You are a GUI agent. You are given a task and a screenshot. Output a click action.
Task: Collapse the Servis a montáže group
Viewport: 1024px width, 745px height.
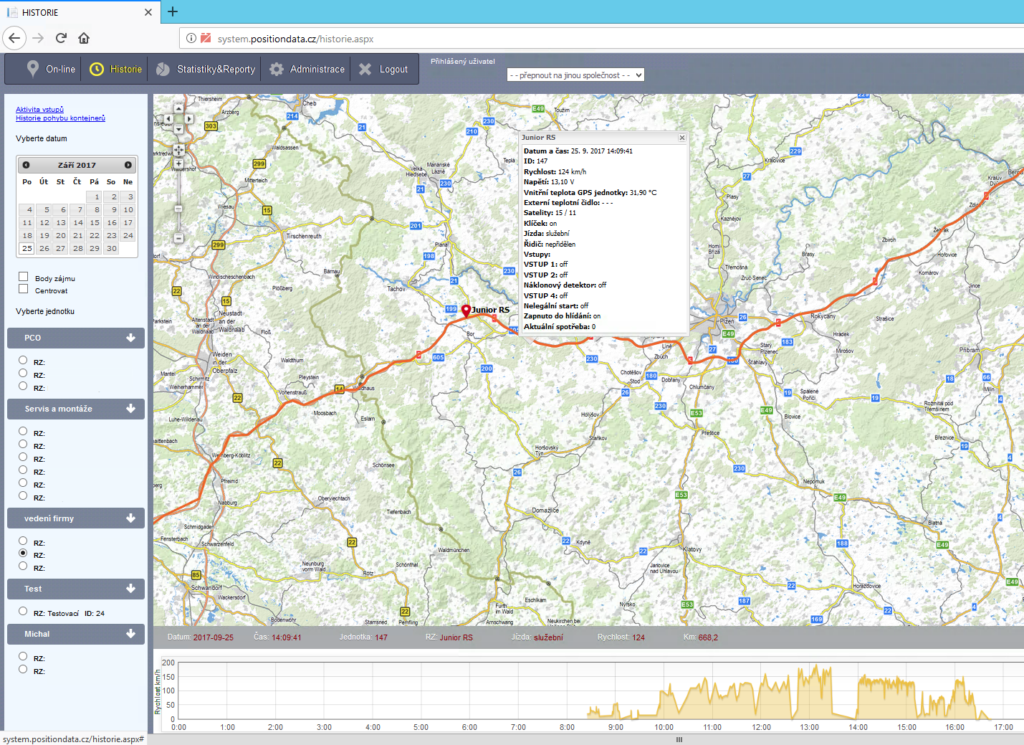[130, 408]
